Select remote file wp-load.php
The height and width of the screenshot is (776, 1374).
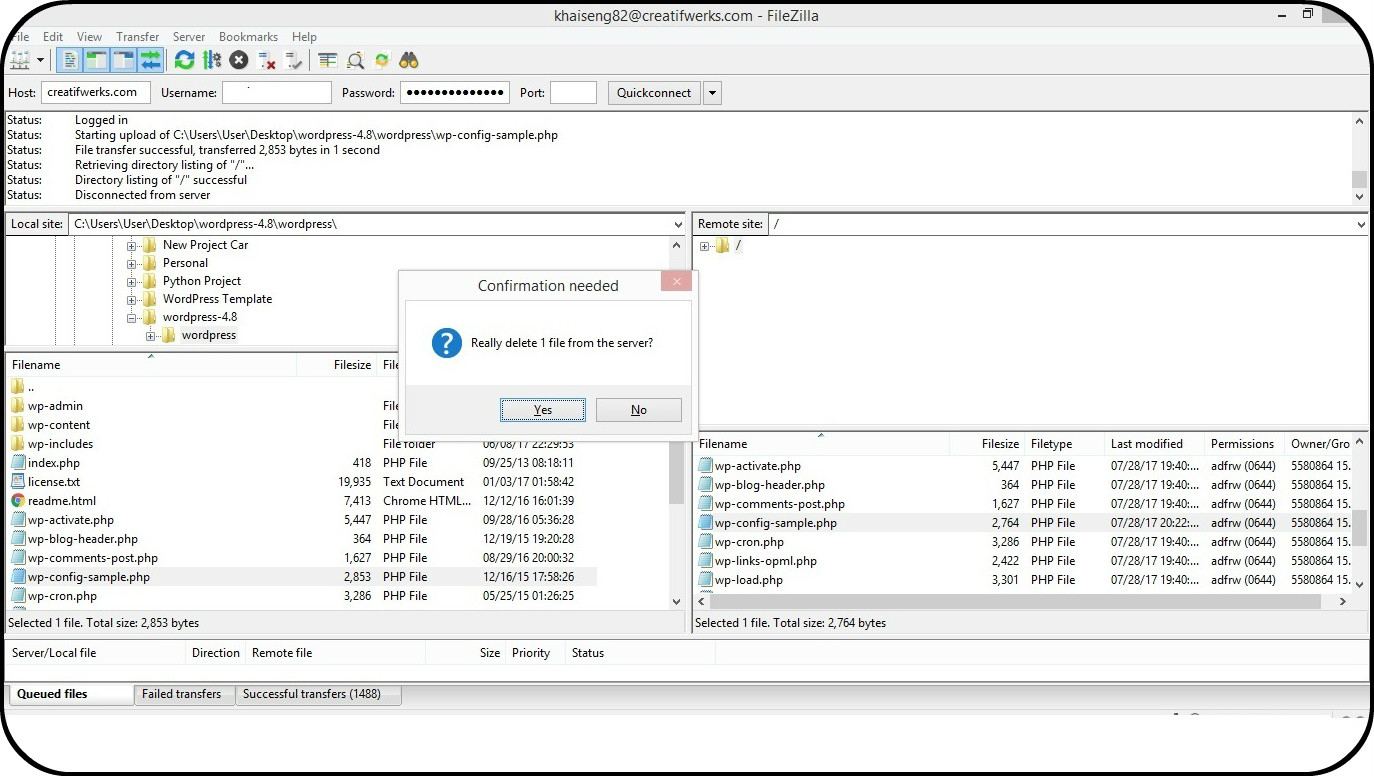(x=749, y=580)
